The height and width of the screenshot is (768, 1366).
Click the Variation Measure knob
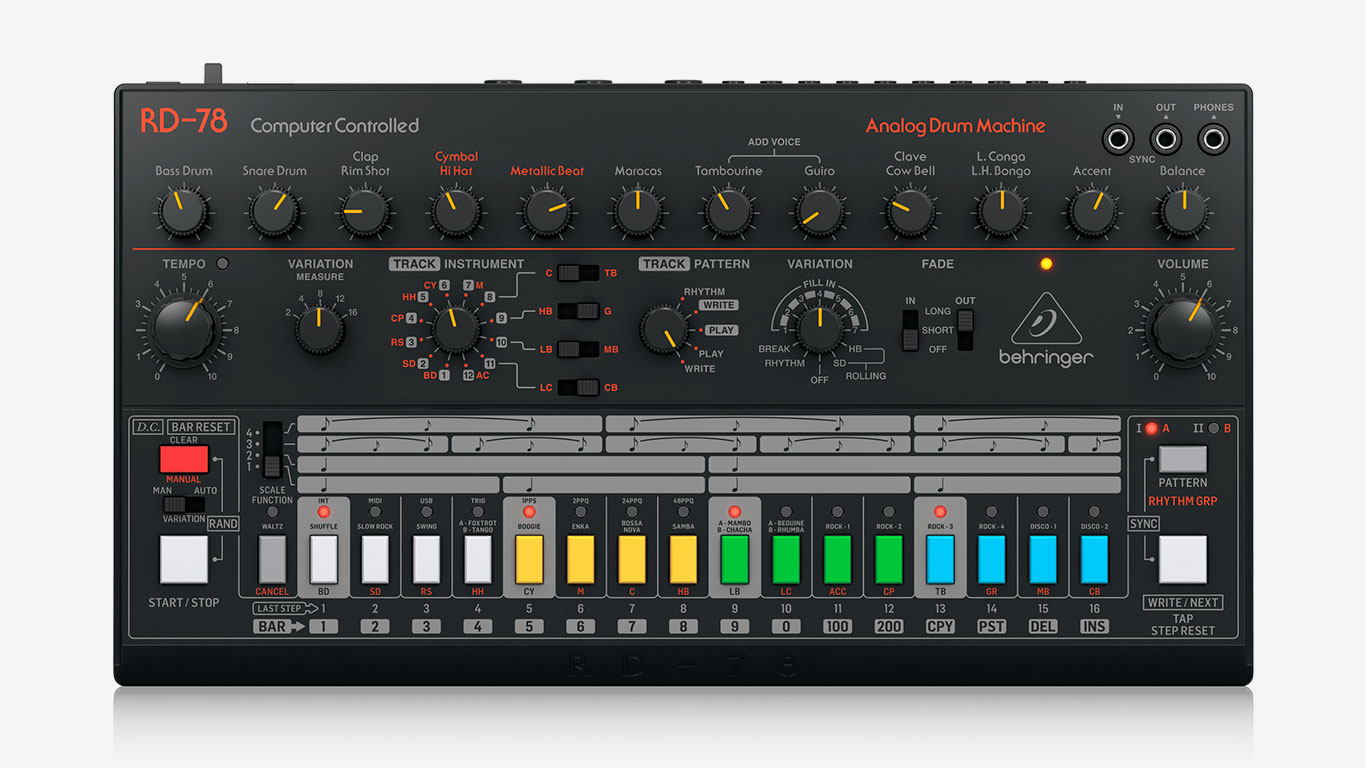click(320, 328)
